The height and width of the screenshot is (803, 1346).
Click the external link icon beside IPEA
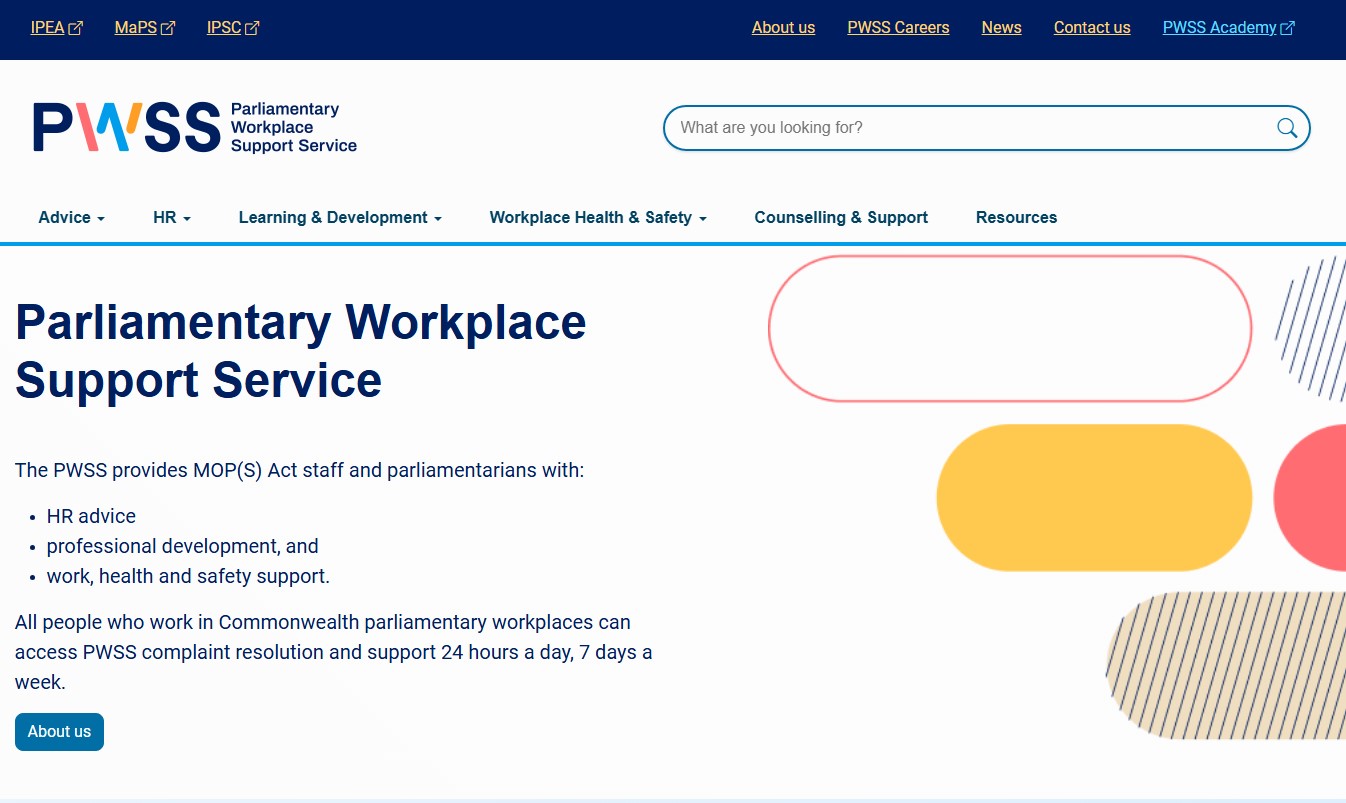[75, 27]
